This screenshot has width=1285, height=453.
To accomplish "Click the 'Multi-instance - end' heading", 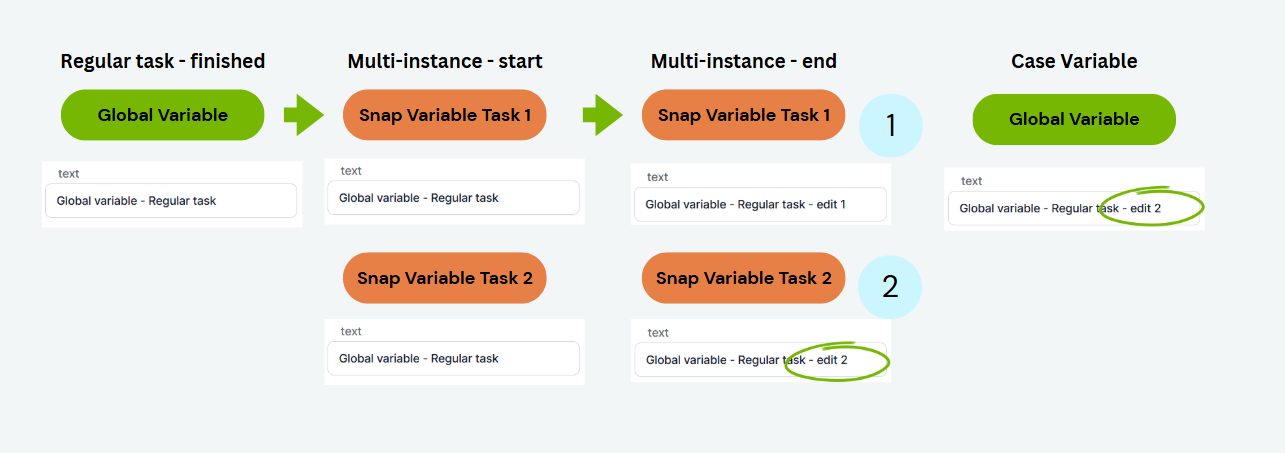I will coord(744,61).
